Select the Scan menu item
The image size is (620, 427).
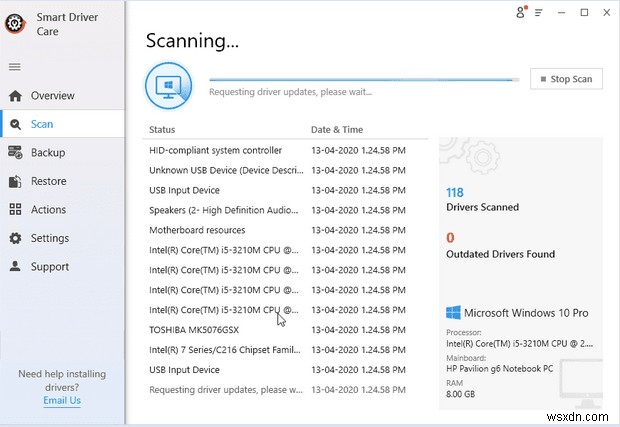pyautogui.click(x=62, y=124)
